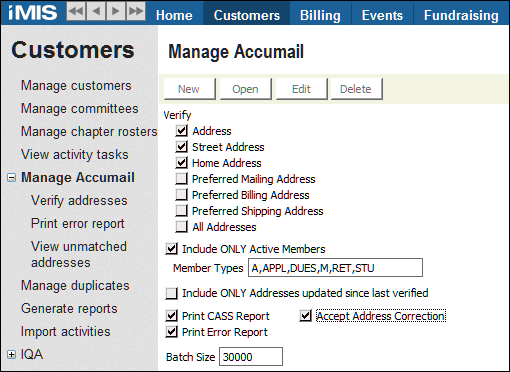Go to the Events tab
The width and height of the screenshot is (510, 372).
[382, 15]
